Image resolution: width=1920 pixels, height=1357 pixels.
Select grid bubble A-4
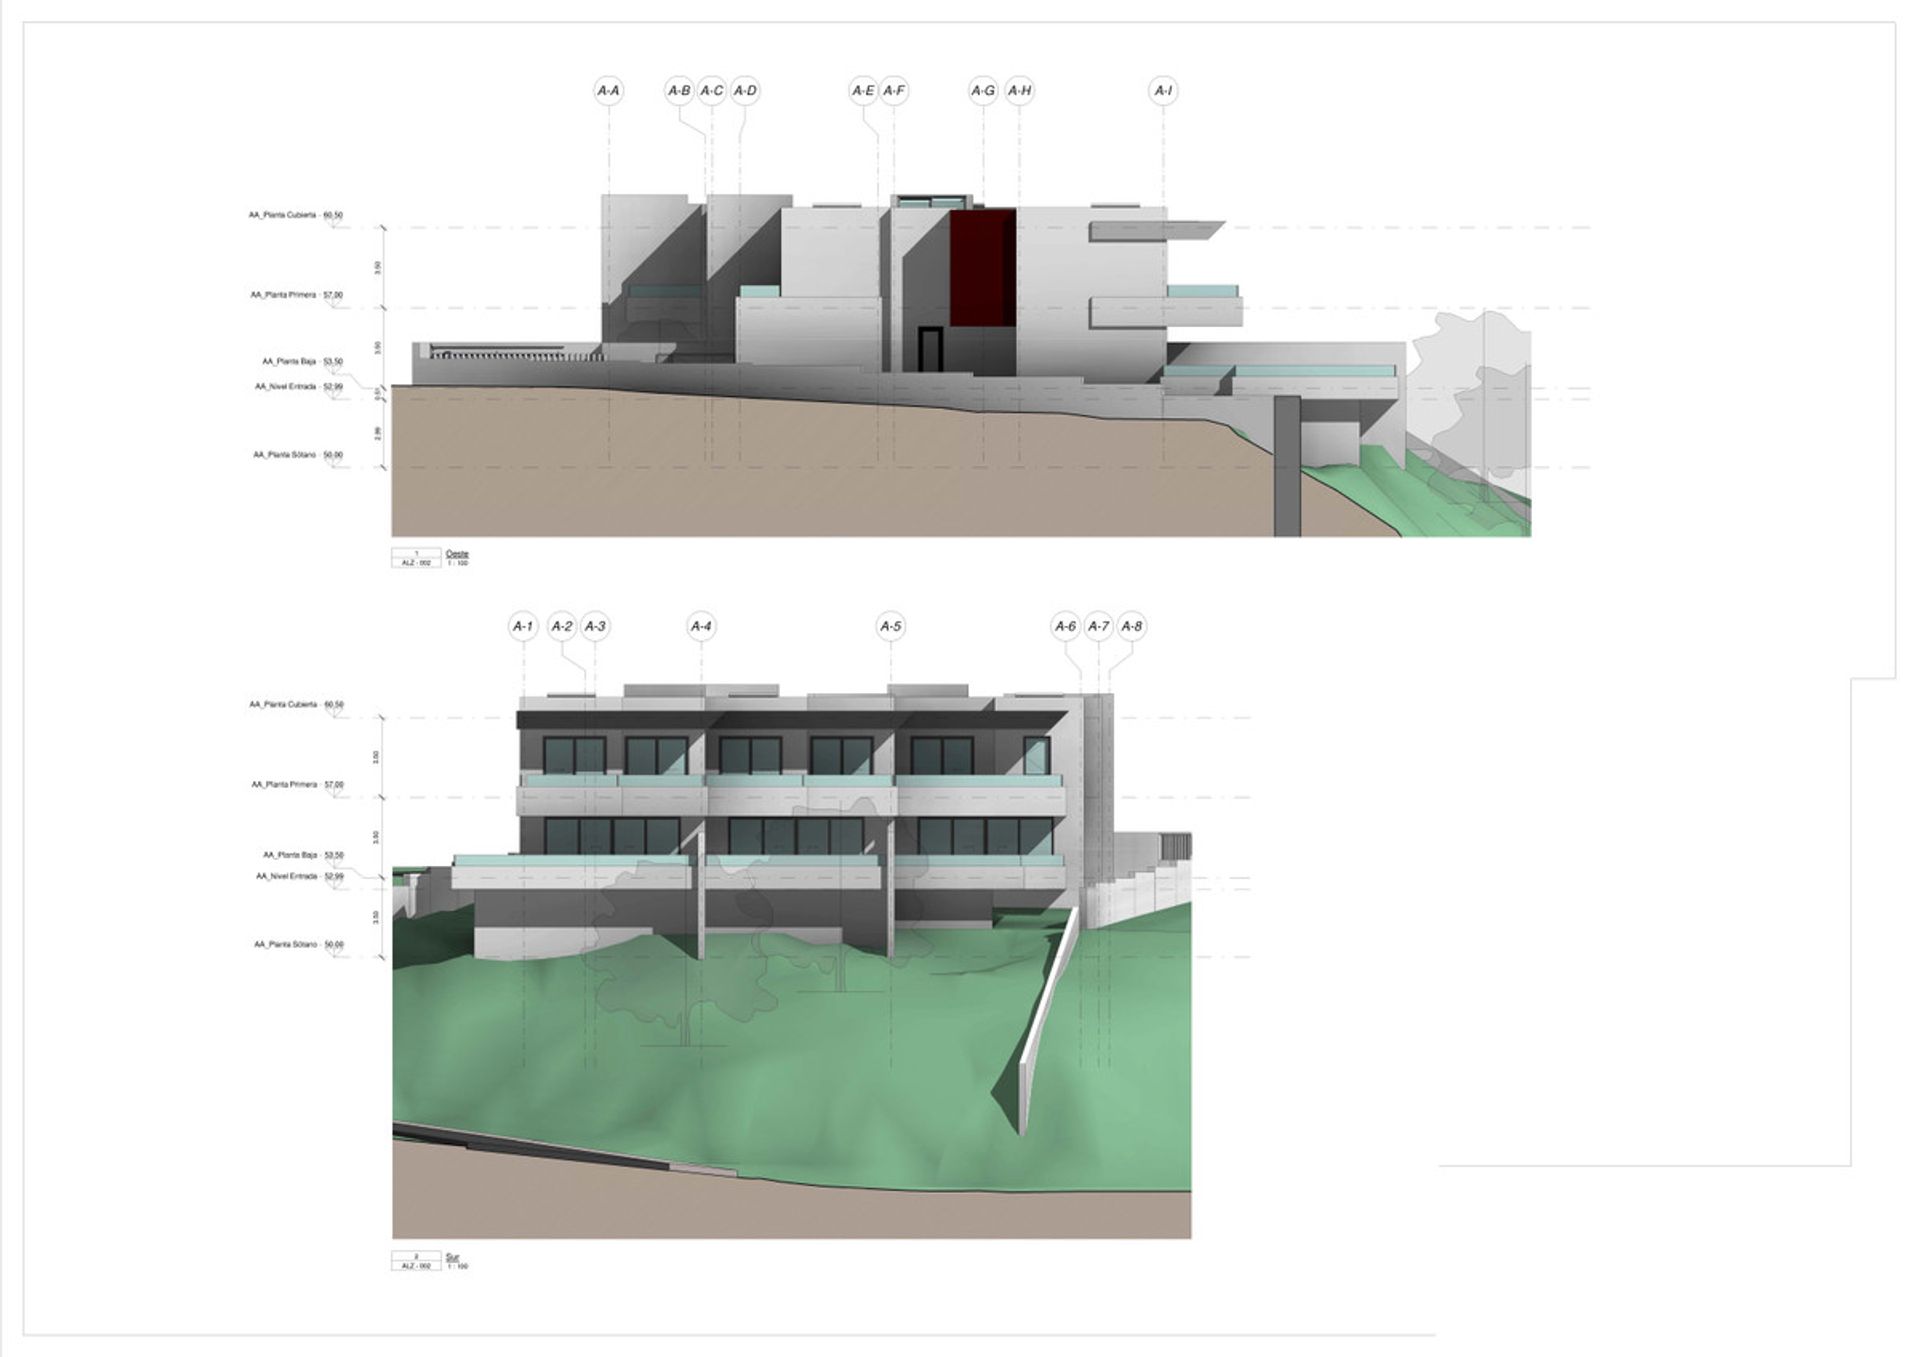coord(701,627)
